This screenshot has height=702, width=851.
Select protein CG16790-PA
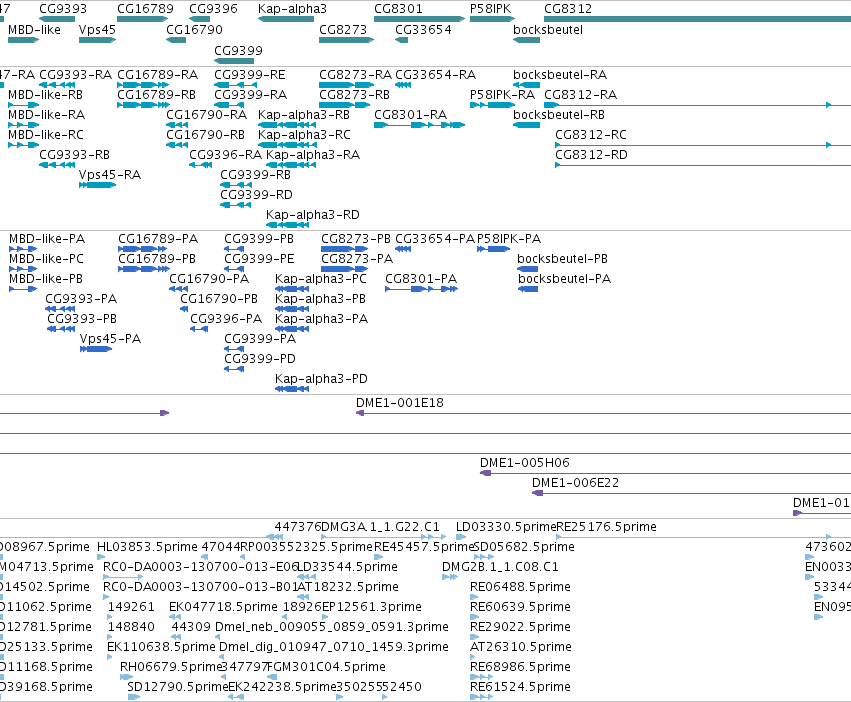pyautogui.click(x=209, y=279)
